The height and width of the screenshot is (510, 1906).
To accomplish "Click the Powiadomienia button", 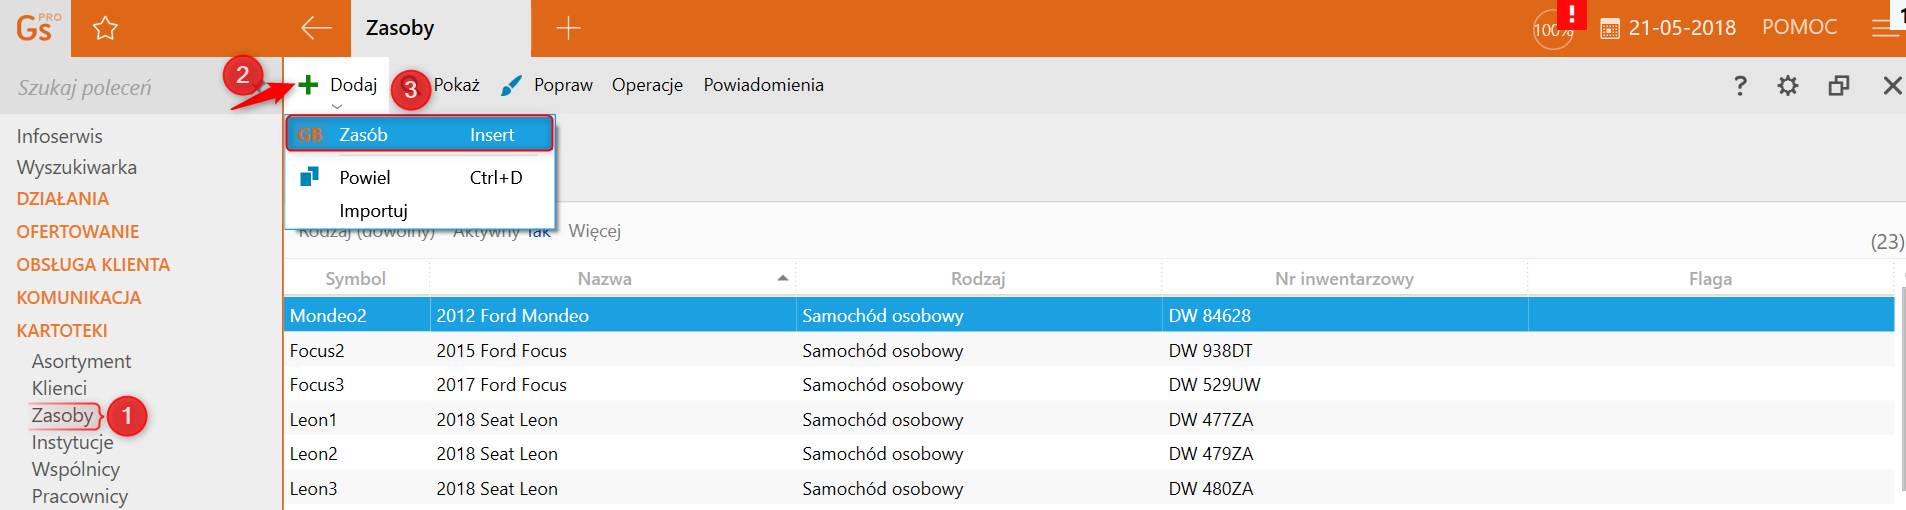I will (x=763, y=85).
